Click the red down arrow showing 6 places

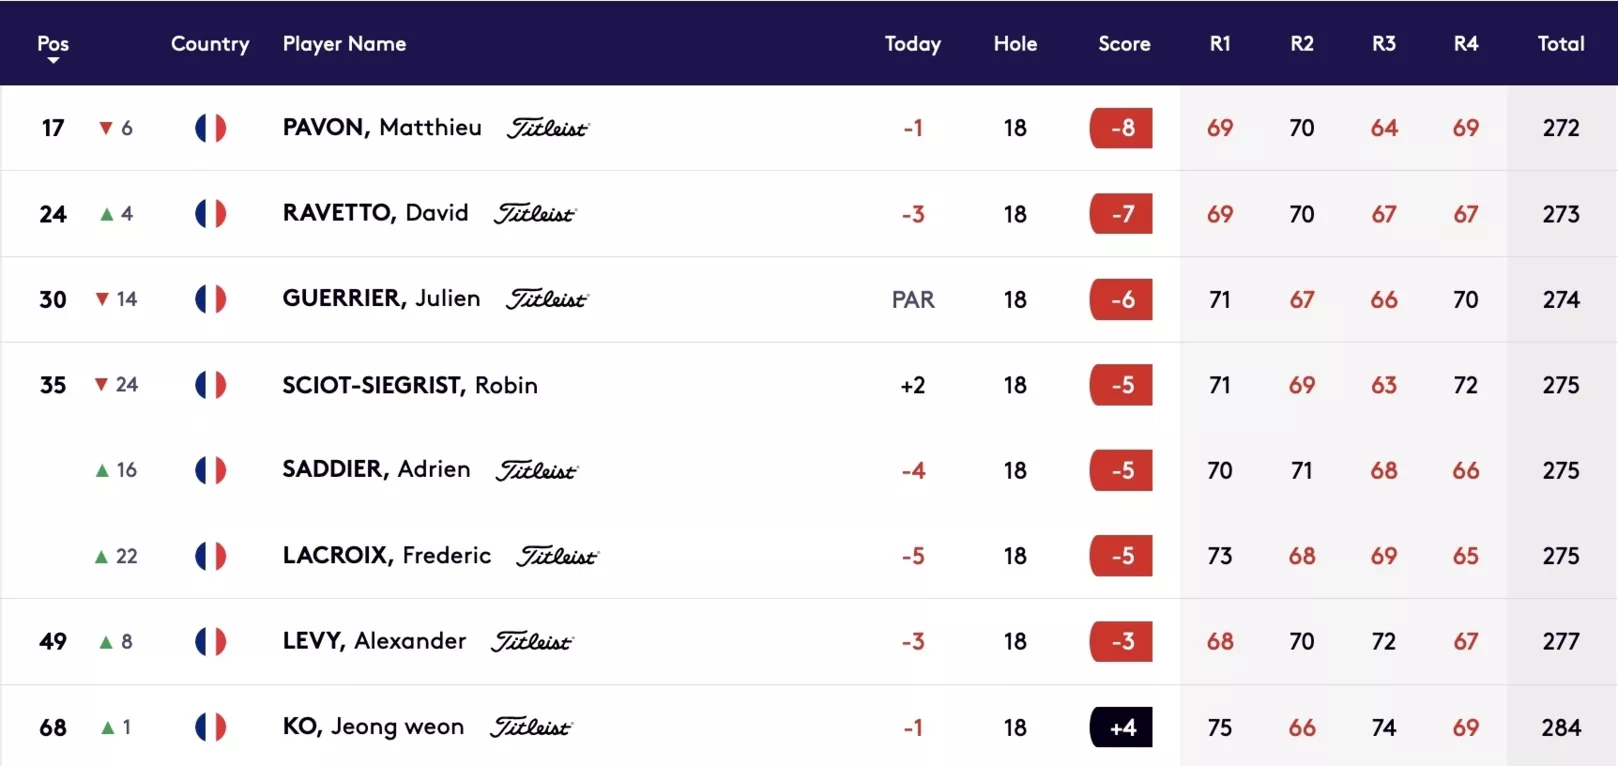click(x=106, y=128)
